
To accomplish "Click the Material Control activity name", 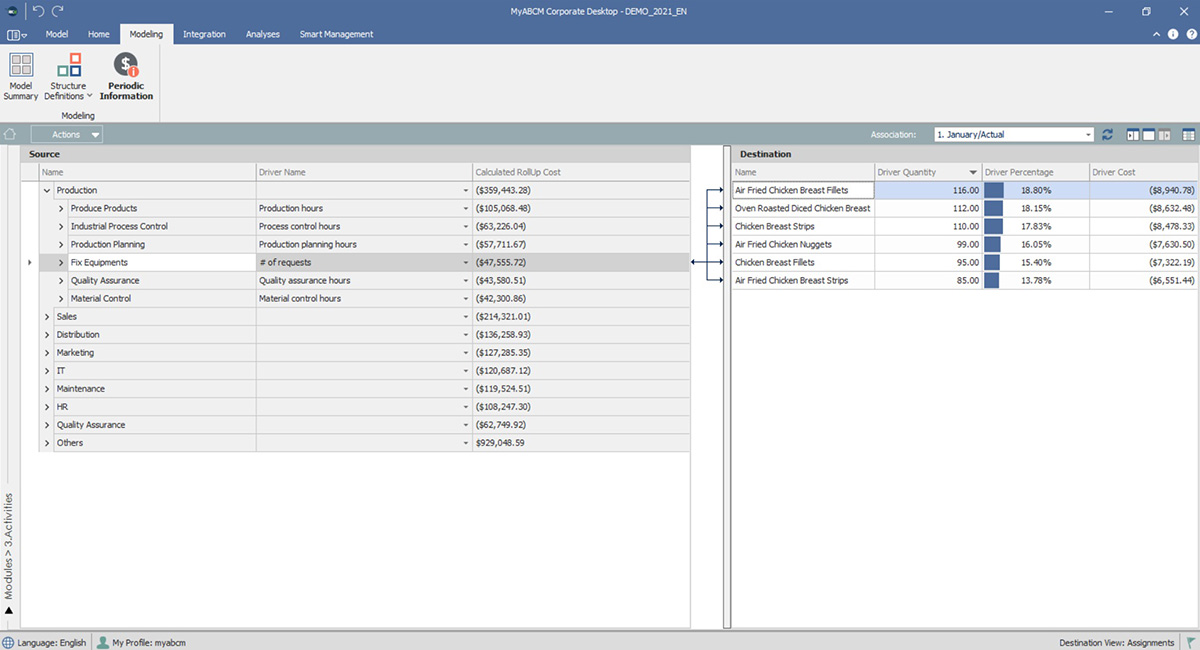I will coord(100,298).
